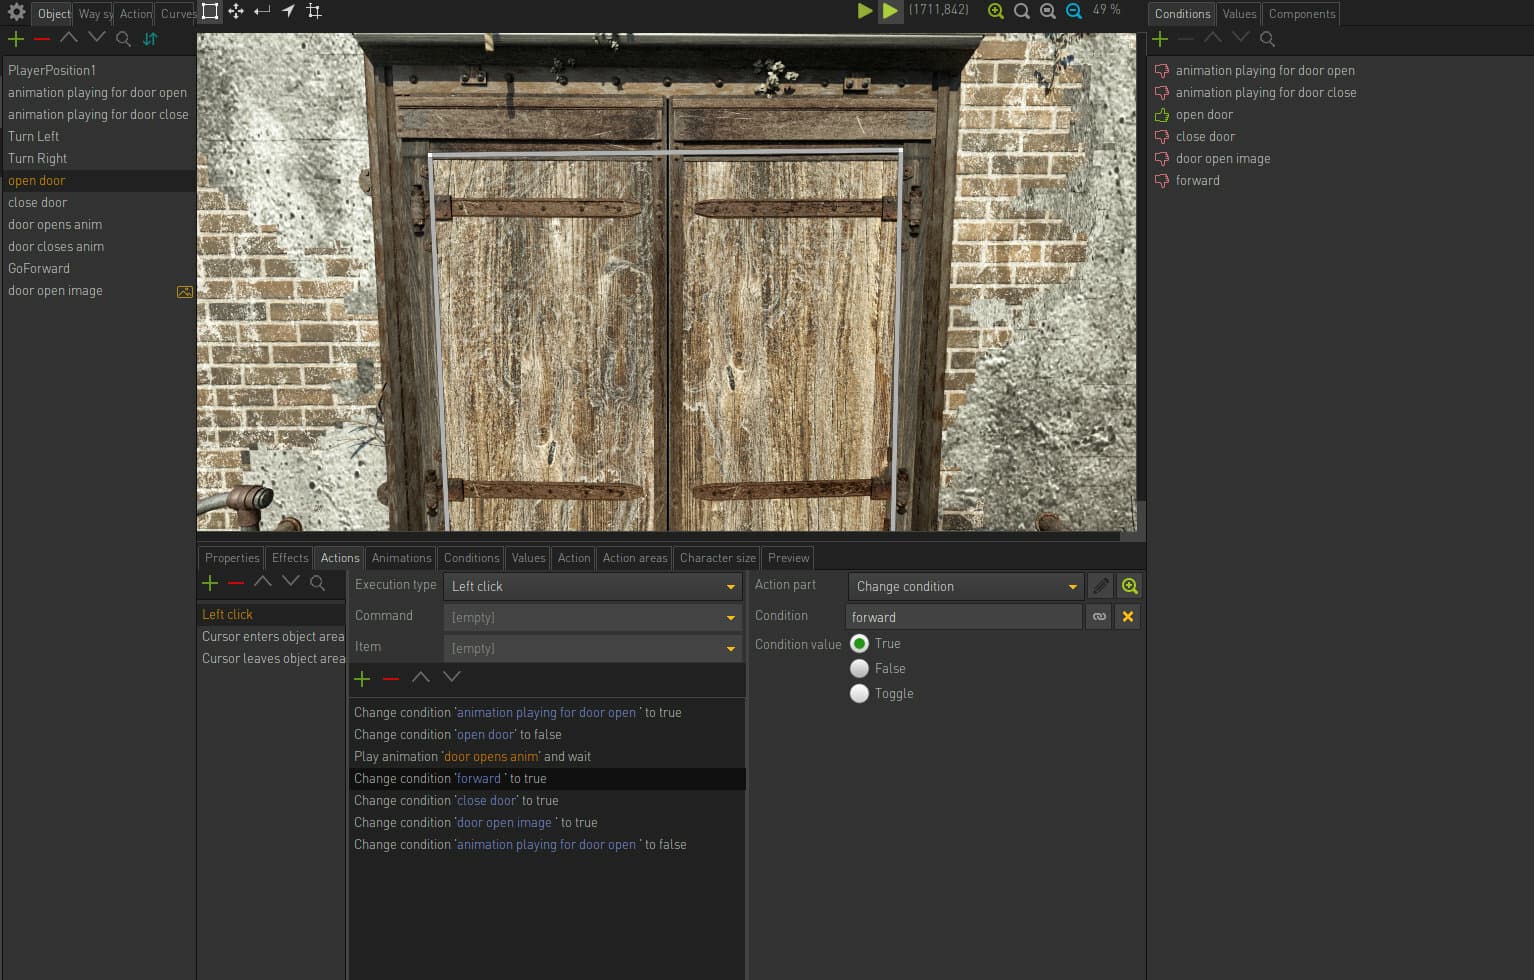The image size is (1534, 980).
Task: Search conditions with the right panel magnifier
Action: (x=1267, y=39)
